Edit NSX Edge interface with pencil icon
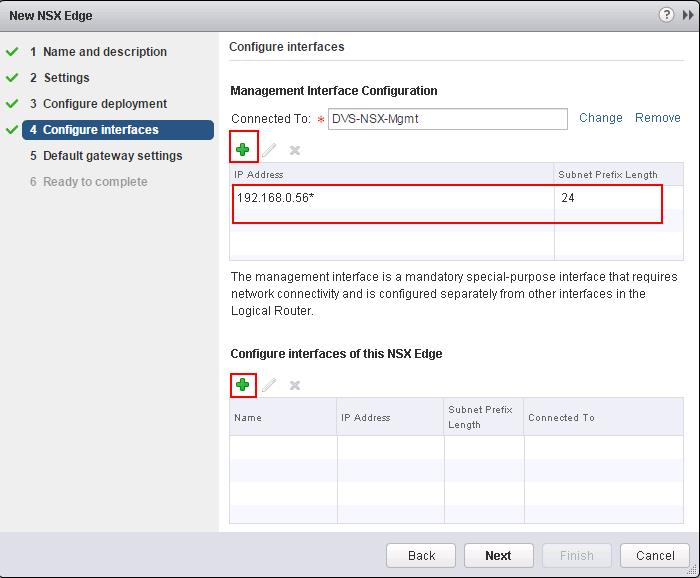This screenshot has height=578, width=700. tap(269, 385)
